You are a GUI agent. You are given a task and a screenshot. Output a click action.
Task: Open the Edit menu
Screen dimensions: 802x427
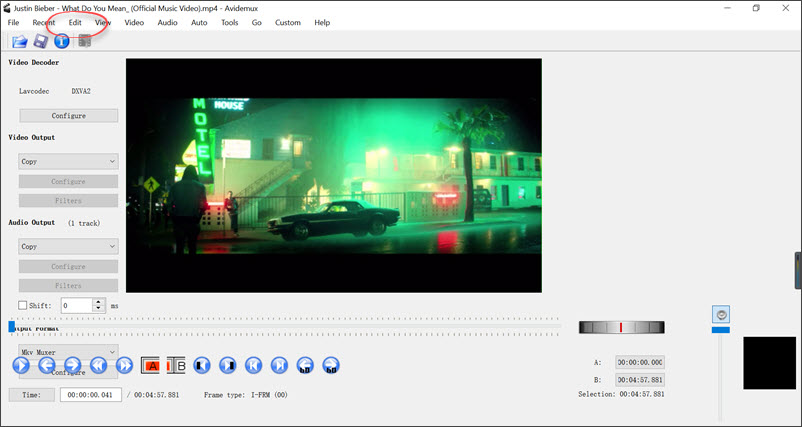point(75,23)
